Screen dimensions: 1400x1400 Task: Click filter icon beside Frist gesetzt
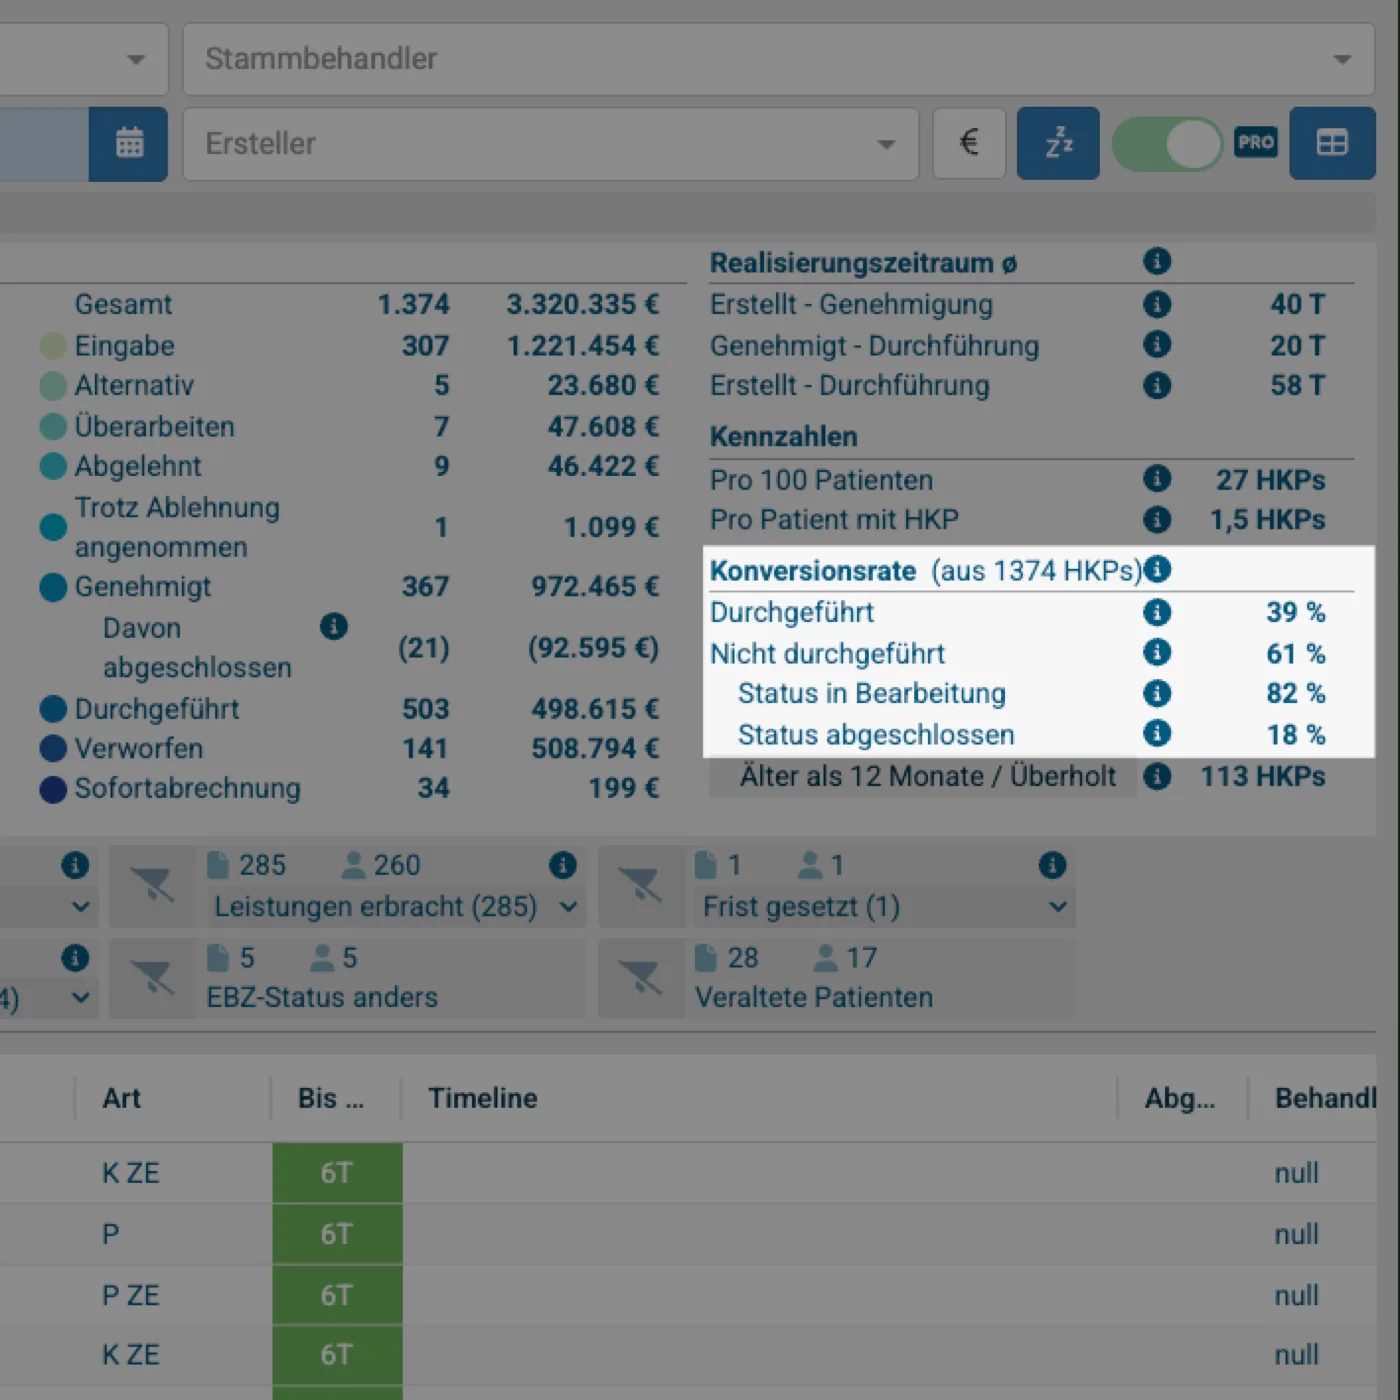tap(641, 886)
